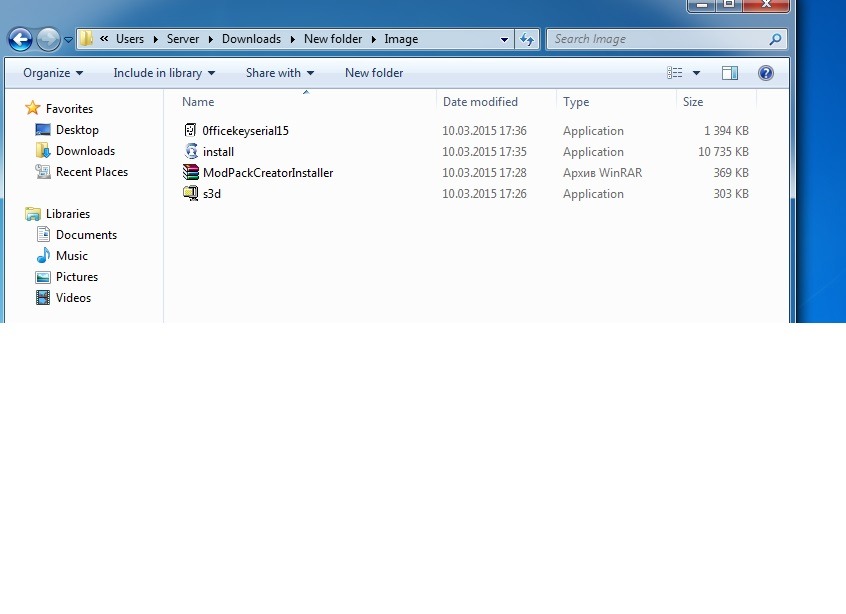
Task: Open the address bar history dropdown
Action: (504, 39)
